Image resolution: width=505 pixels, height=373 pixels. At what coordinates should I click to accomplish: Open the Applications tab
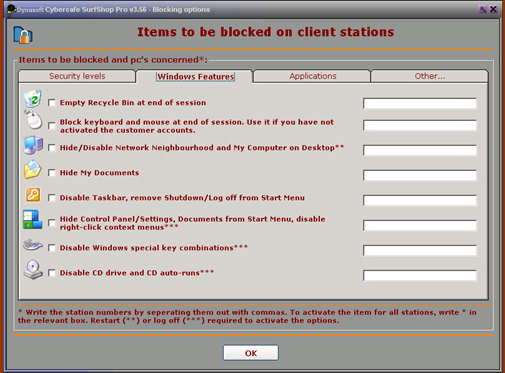click(x=312, y=76)
